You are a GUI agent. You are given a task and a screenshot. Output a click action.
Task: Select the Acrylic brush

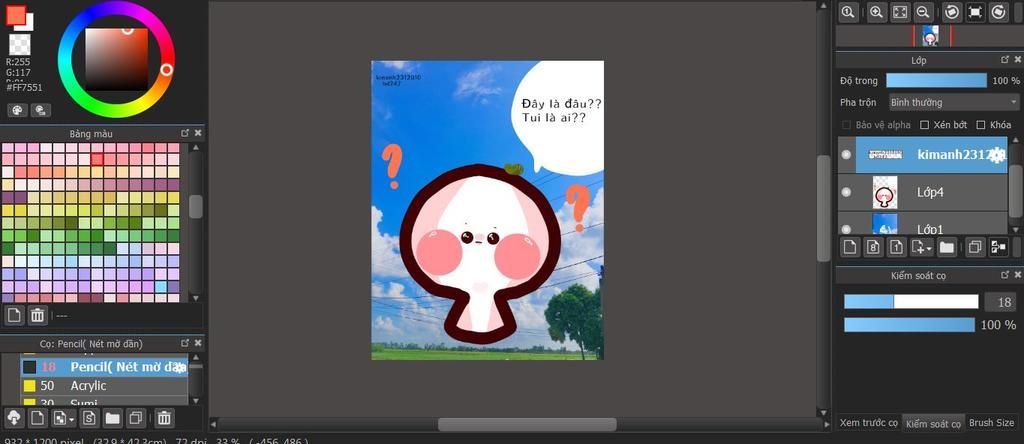click(x=104, y=386)
